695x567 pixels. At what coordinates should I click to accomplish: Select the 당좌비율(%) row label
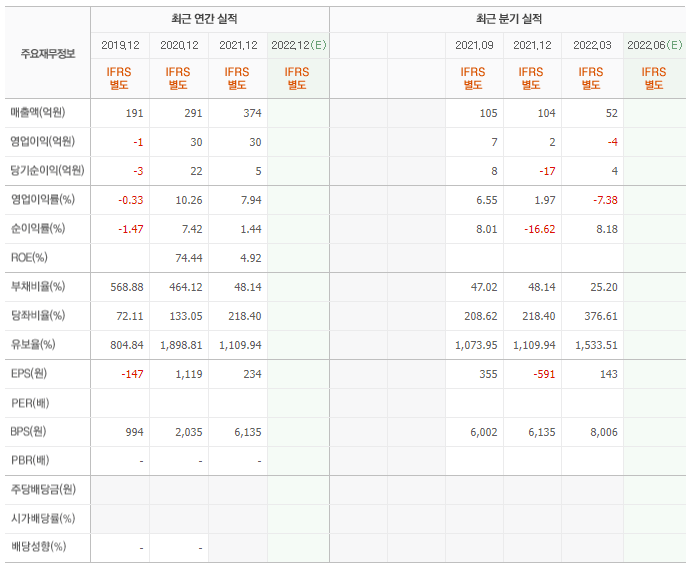pos(38,316)
